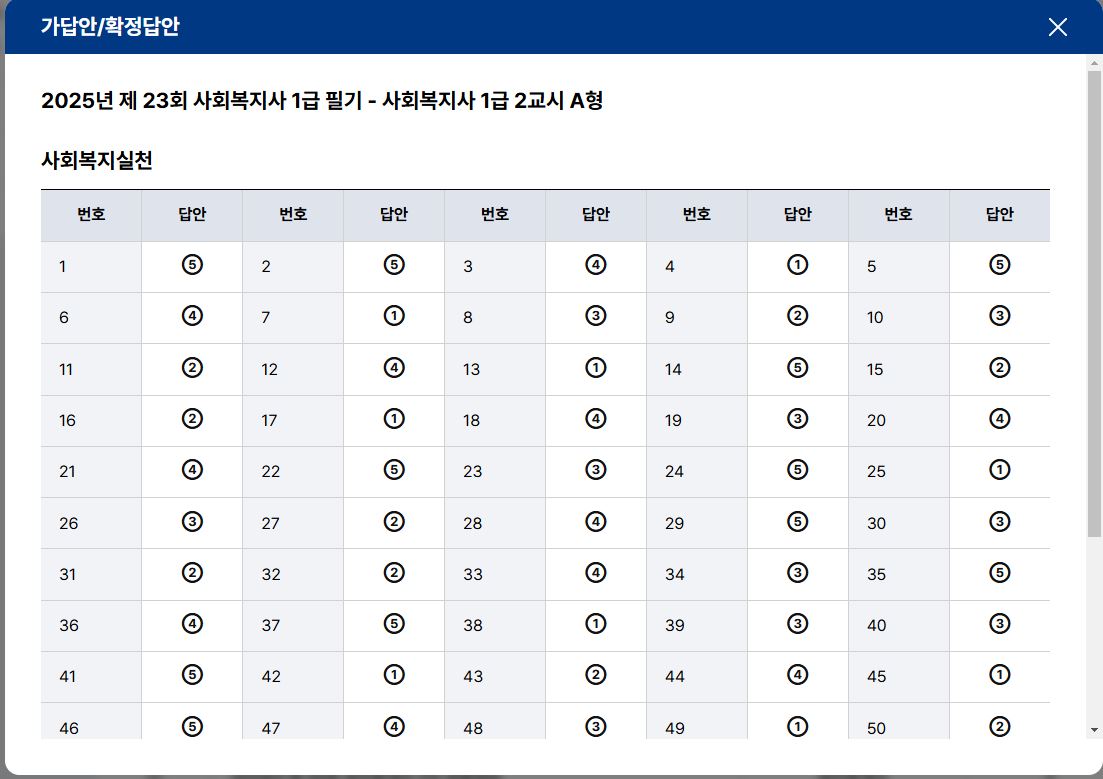Close the 가답안/확정답안 dialog

click(1057, 27)
